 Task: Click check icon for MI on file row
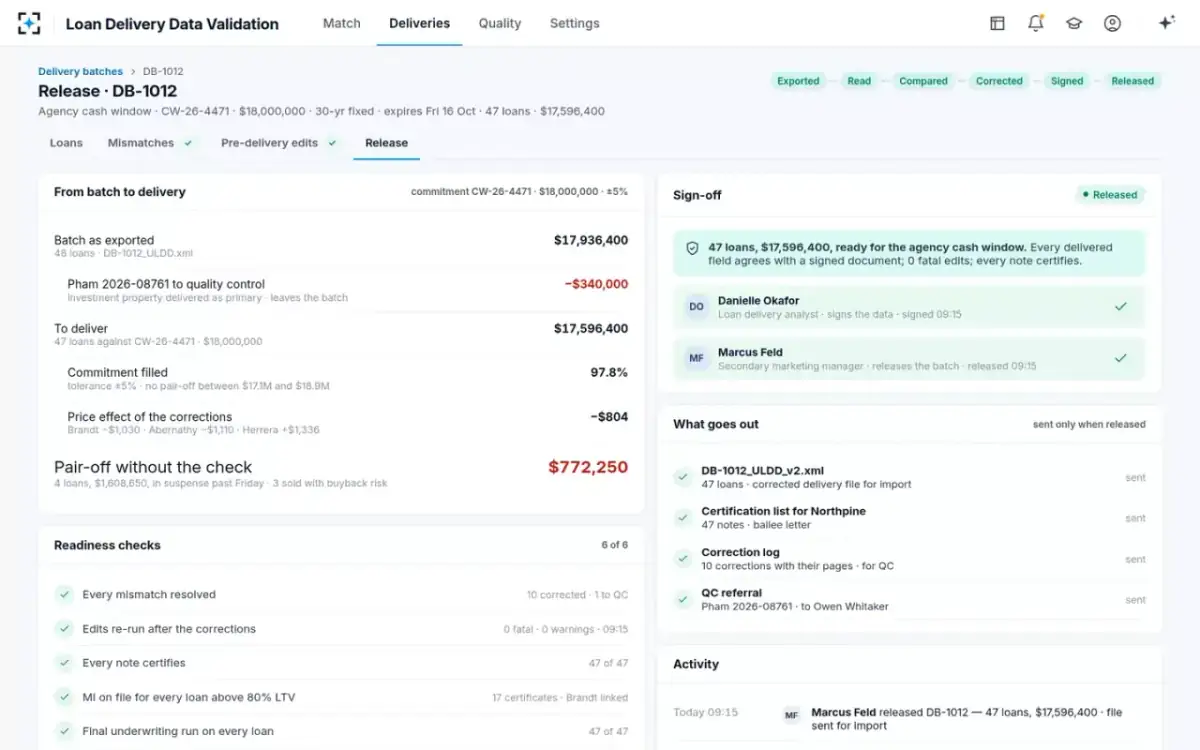coord(64,697)
